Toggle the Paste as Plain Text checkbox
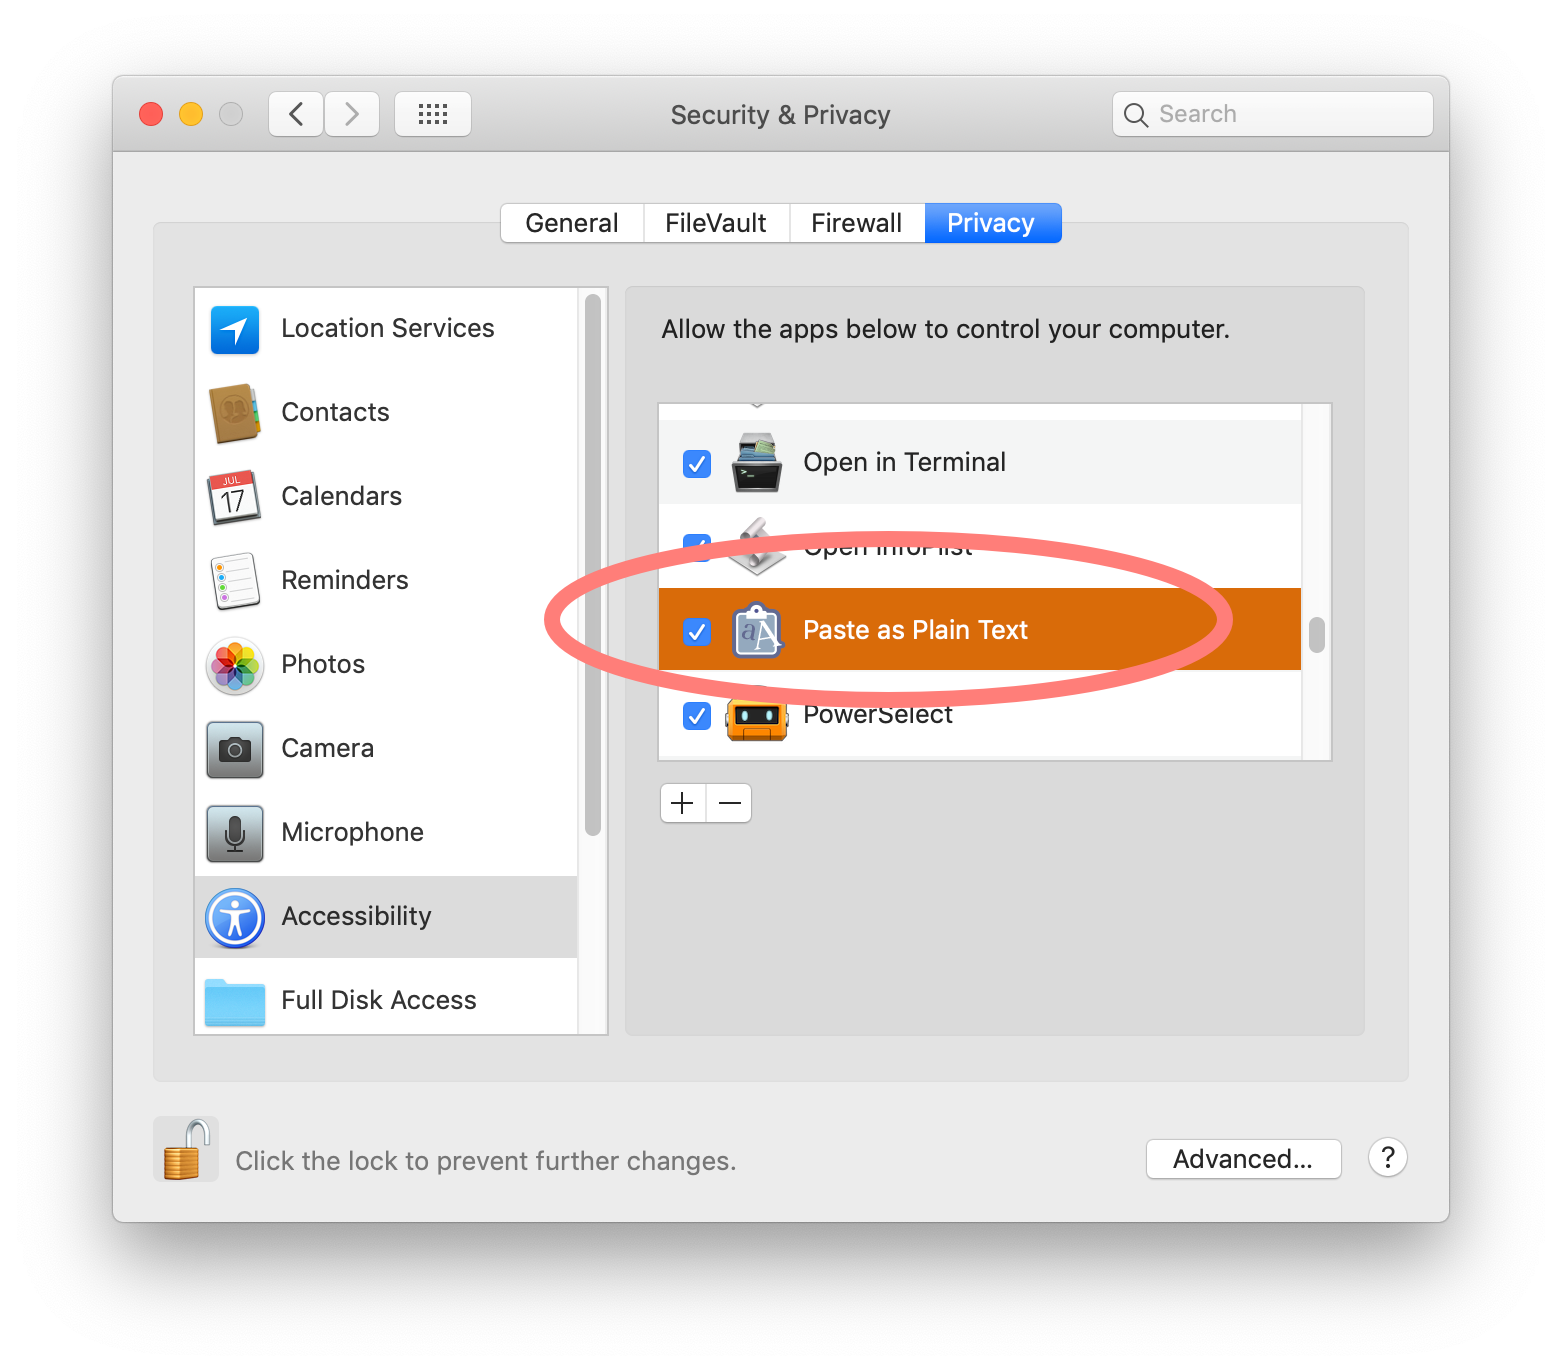The height and width of the screenshot is (1370, 1562). point(697,632)
